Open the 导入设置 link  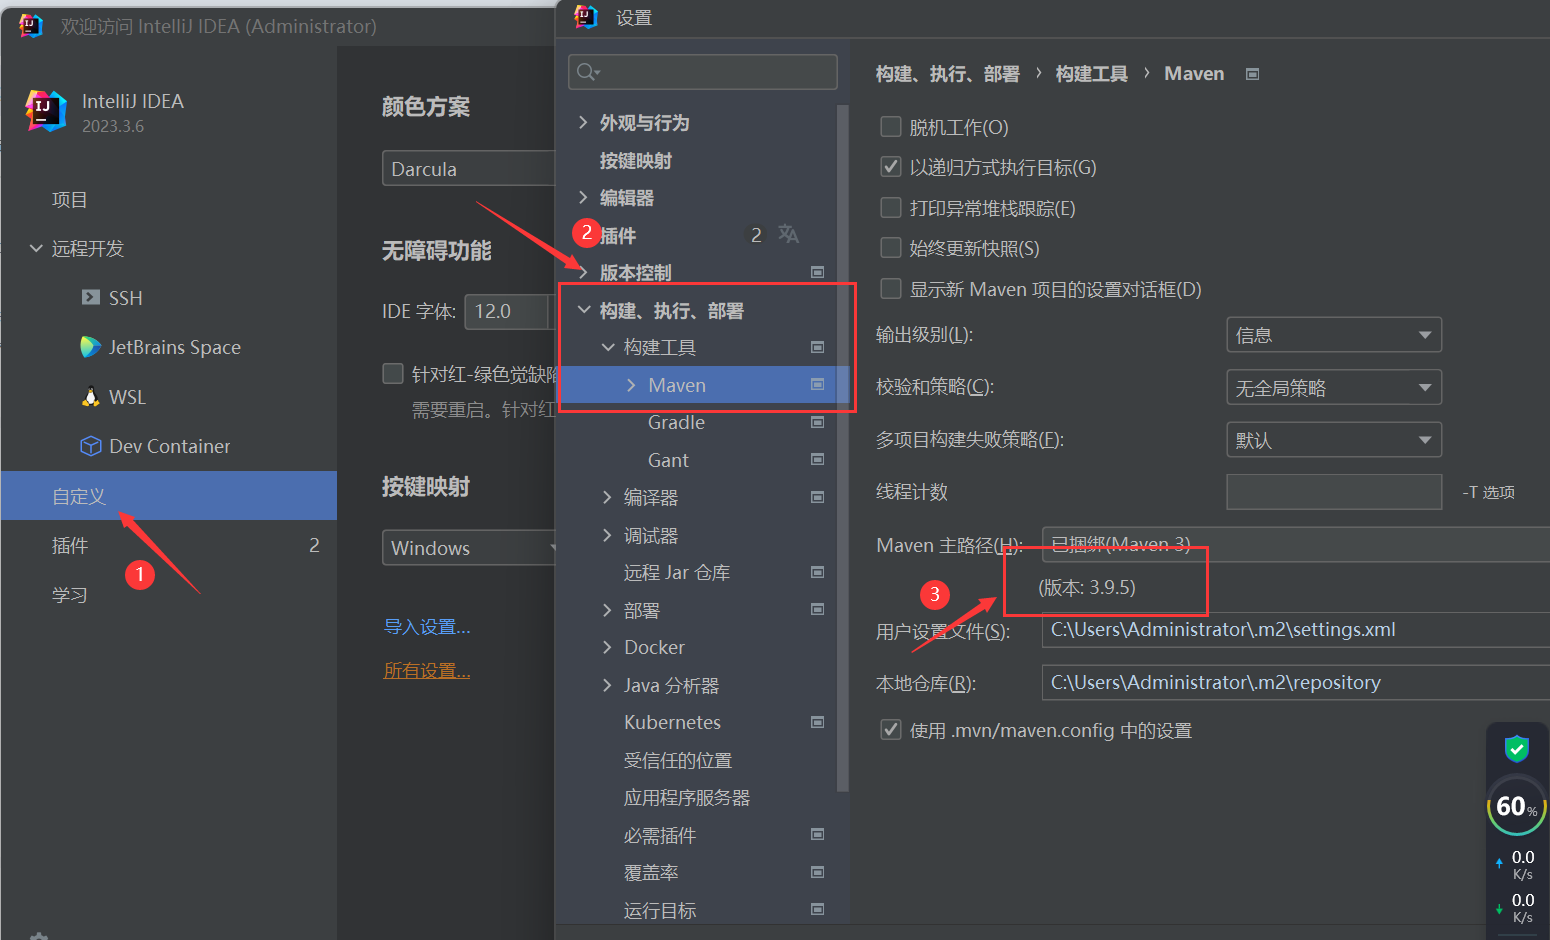coord(427,626)
